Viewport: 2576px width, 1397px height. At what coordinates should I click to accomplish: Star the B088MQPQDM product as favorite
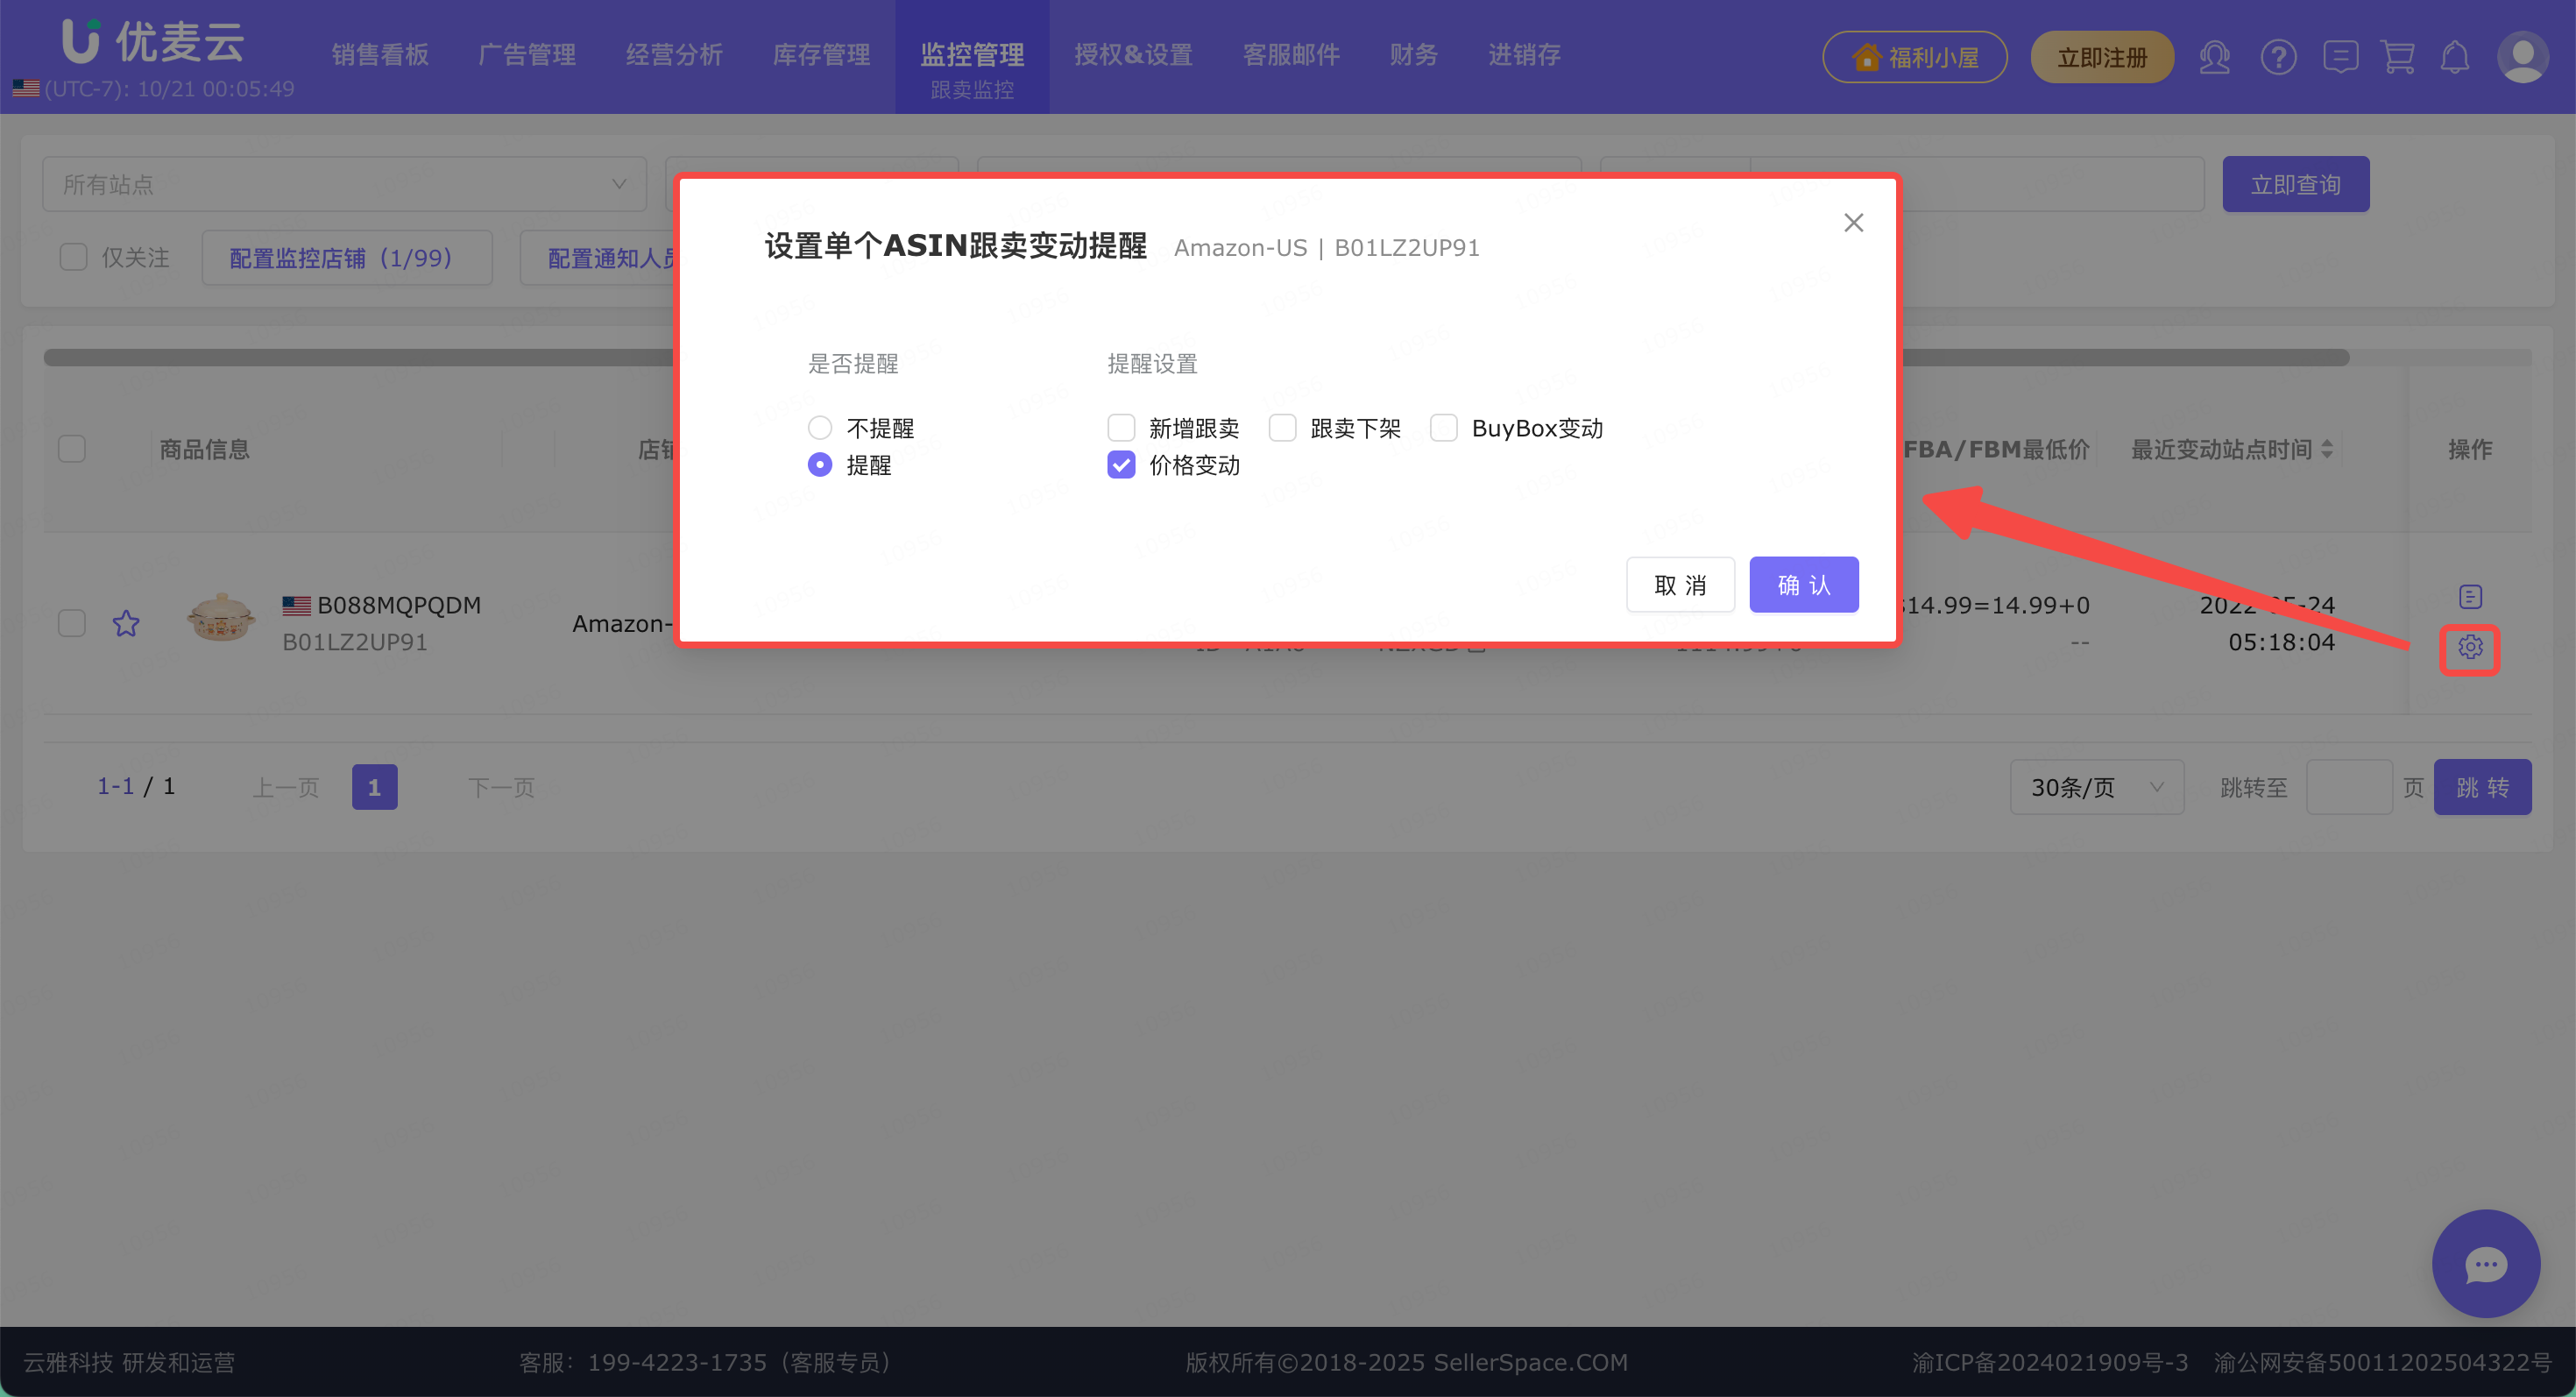(x=126, y=624)
